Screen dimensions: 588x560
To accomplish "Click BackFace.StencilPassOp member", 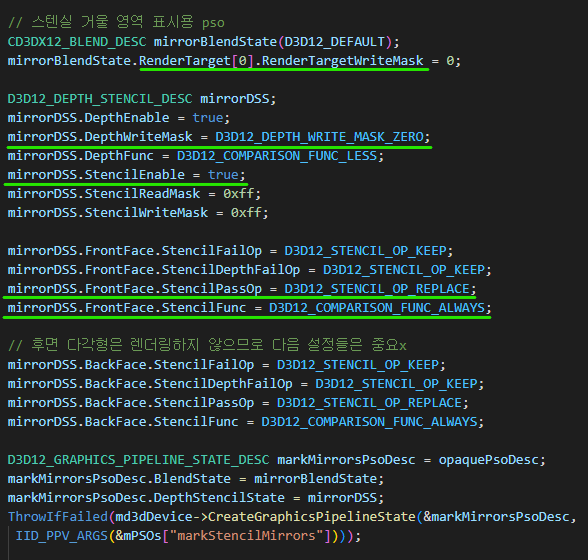I will 169,402.
